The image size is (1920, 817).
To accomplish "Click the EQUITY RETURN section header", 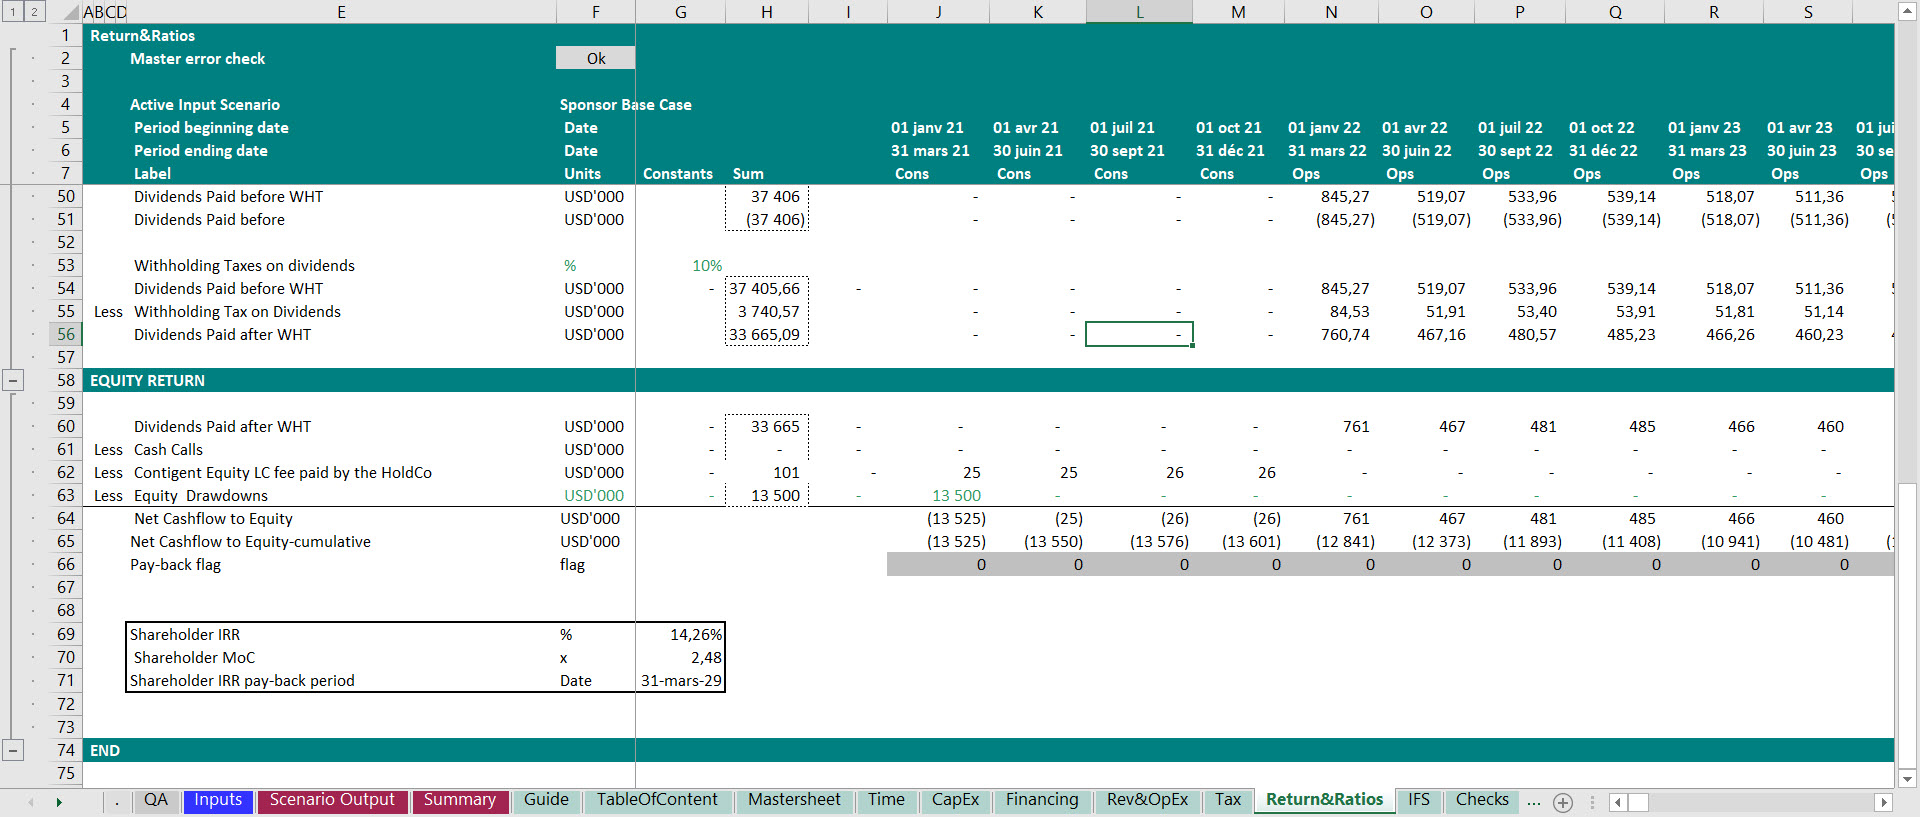I will 147,380.
